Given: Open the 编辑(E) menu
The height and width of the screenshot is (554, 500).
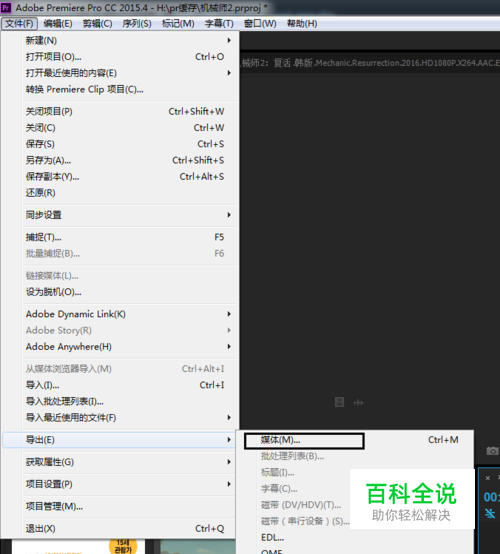Looking at the screenshot, I should (58, 24).
